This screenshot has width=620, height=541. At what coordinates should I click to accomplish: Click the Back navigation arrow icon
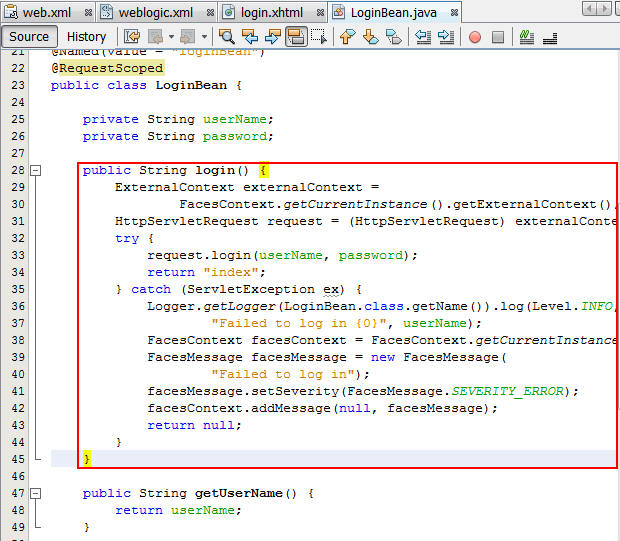[155, 37]
